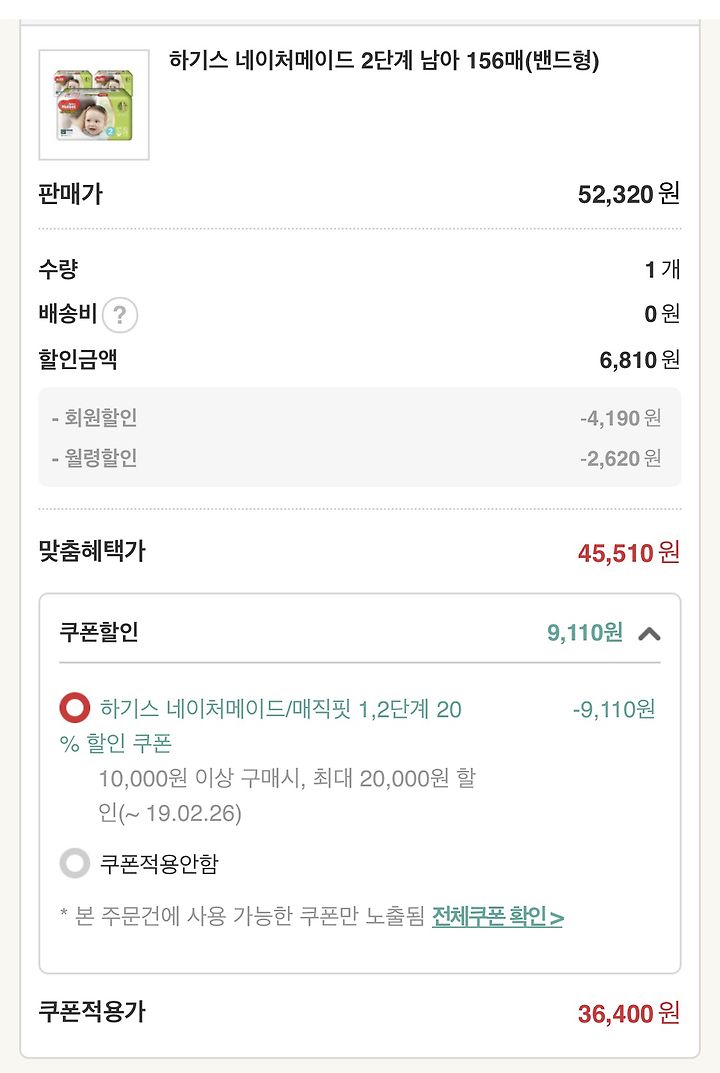Click the 맞춤혜택가 45,510원 price
This screenshot has height=1073, width=720.
[x=629, y=552]
